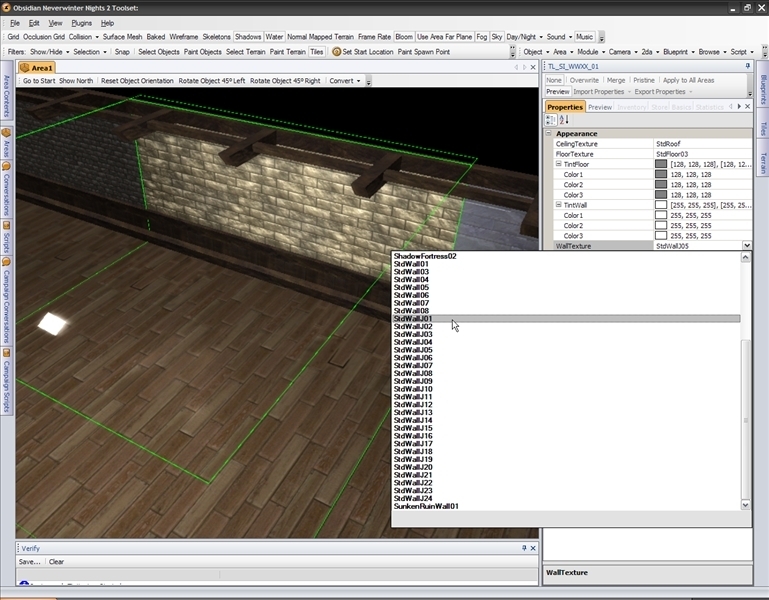Click Reset Object Orientation button
The height and width of the screenshot is (600, 769).
pos(137,81)
